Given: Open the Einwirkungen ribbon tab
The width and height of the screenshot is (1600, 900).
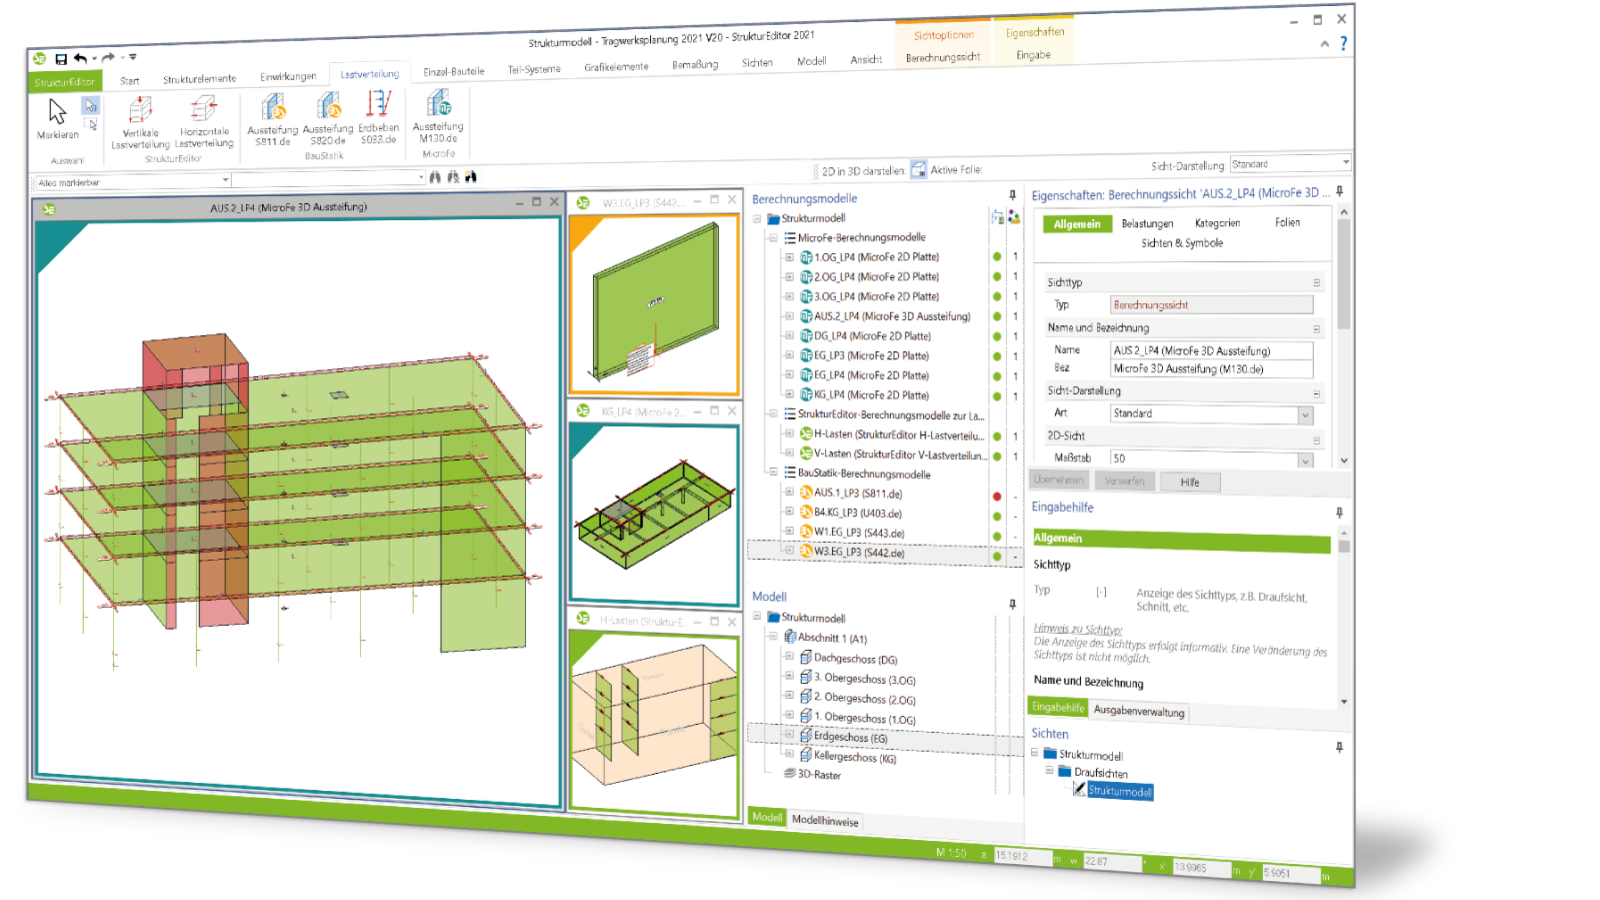Looking at the screenshot, I should click(x=288, y=76).
